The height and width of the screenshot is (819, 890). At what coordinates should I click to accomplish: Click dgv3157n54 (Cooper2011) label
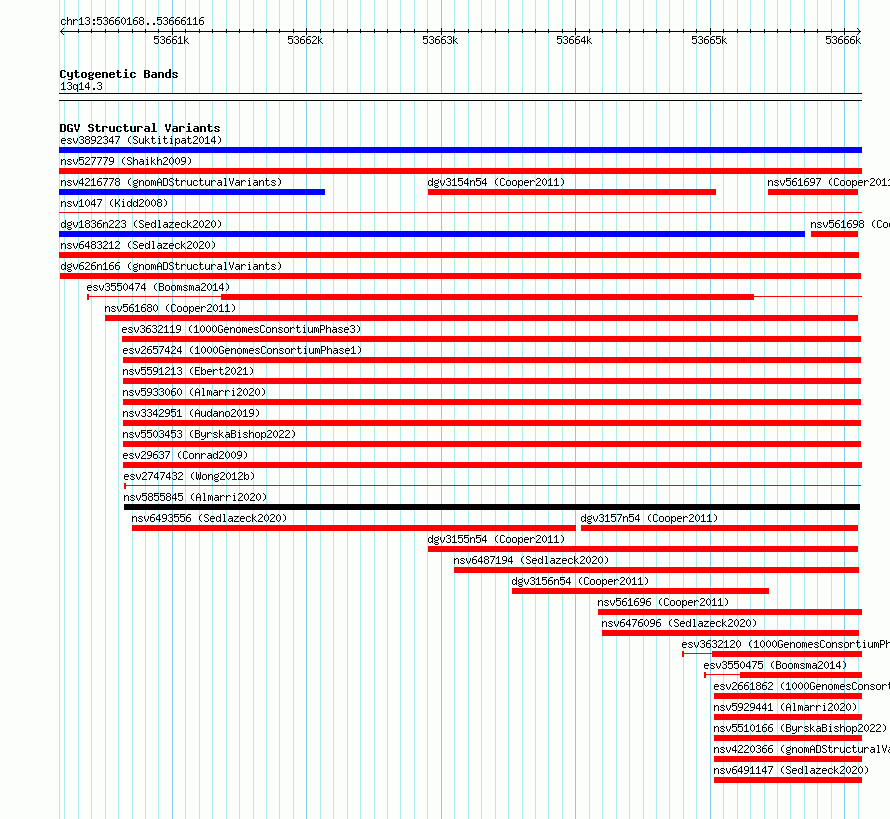pos(649,518)
